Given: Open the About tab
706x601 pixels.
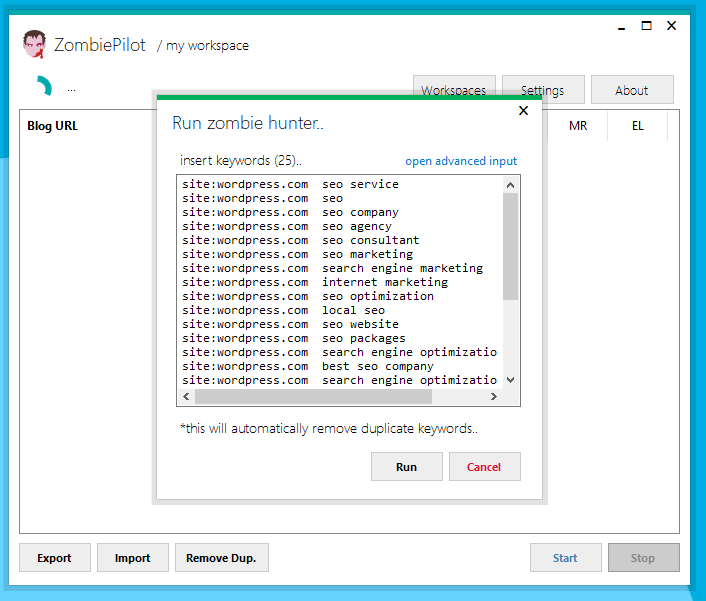Looking at the screenshot, I should coord(632,90).
